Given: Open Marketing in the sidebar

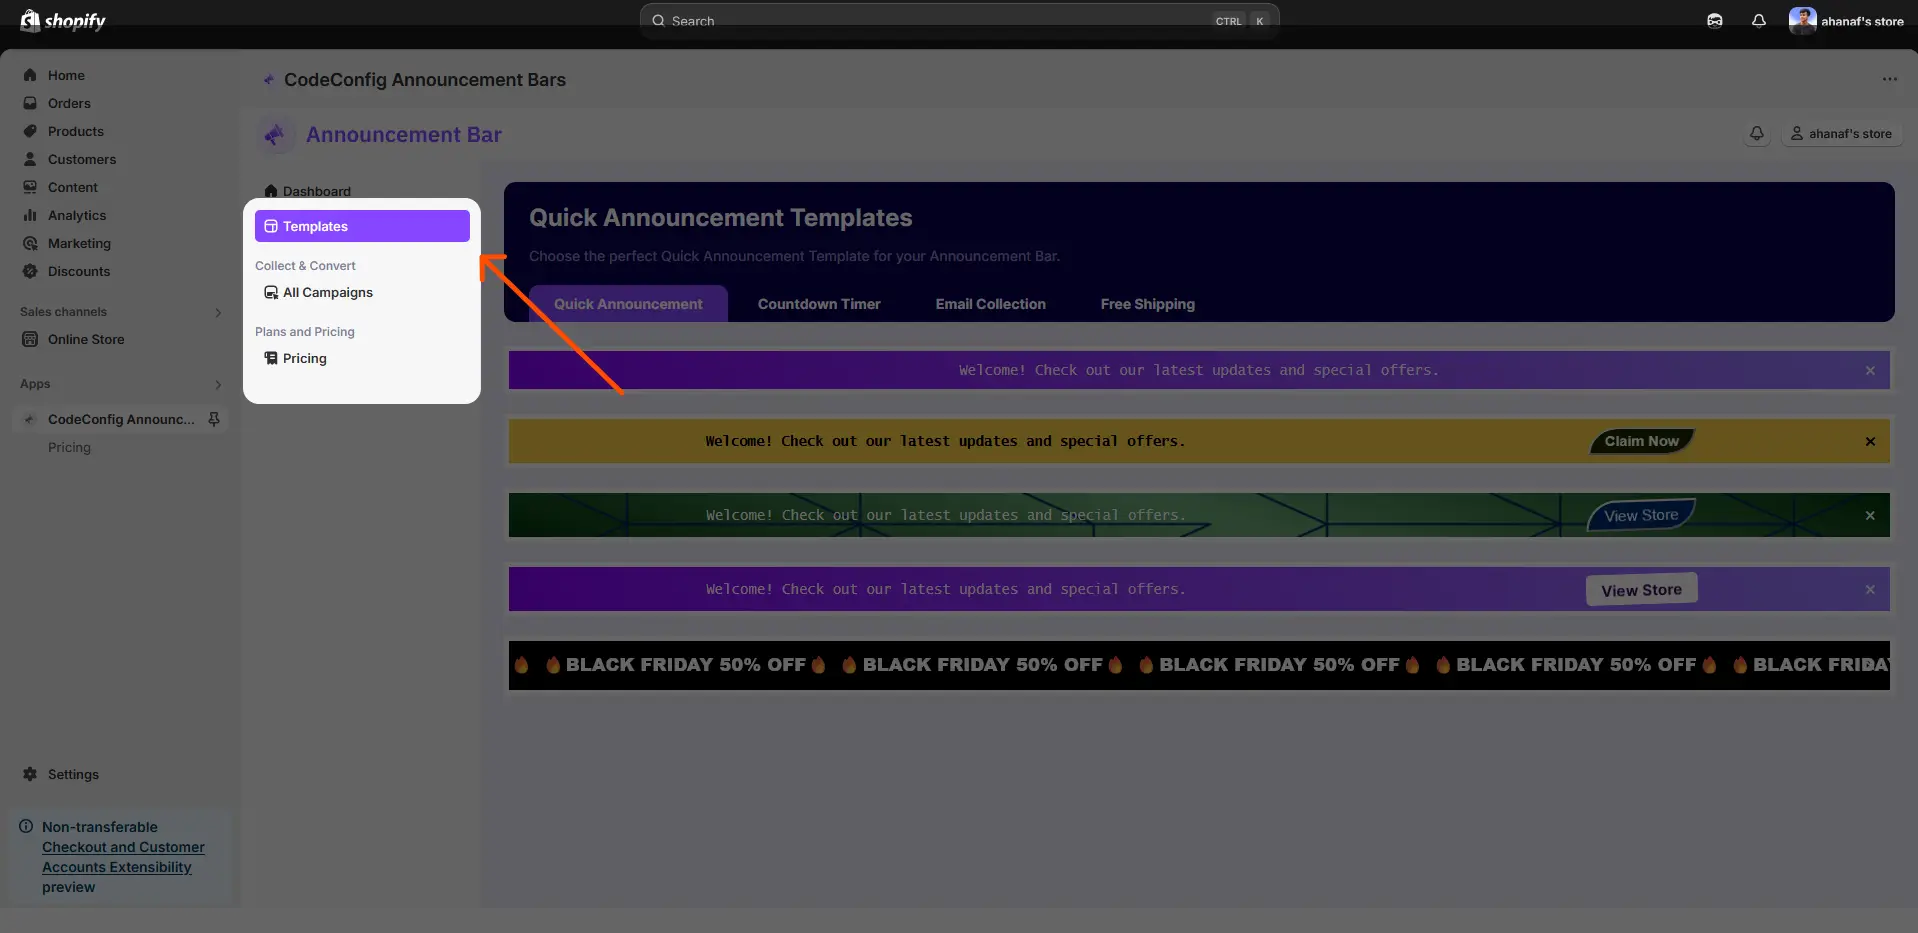Looking at the screenshot, I should click(x=79, y=243).
